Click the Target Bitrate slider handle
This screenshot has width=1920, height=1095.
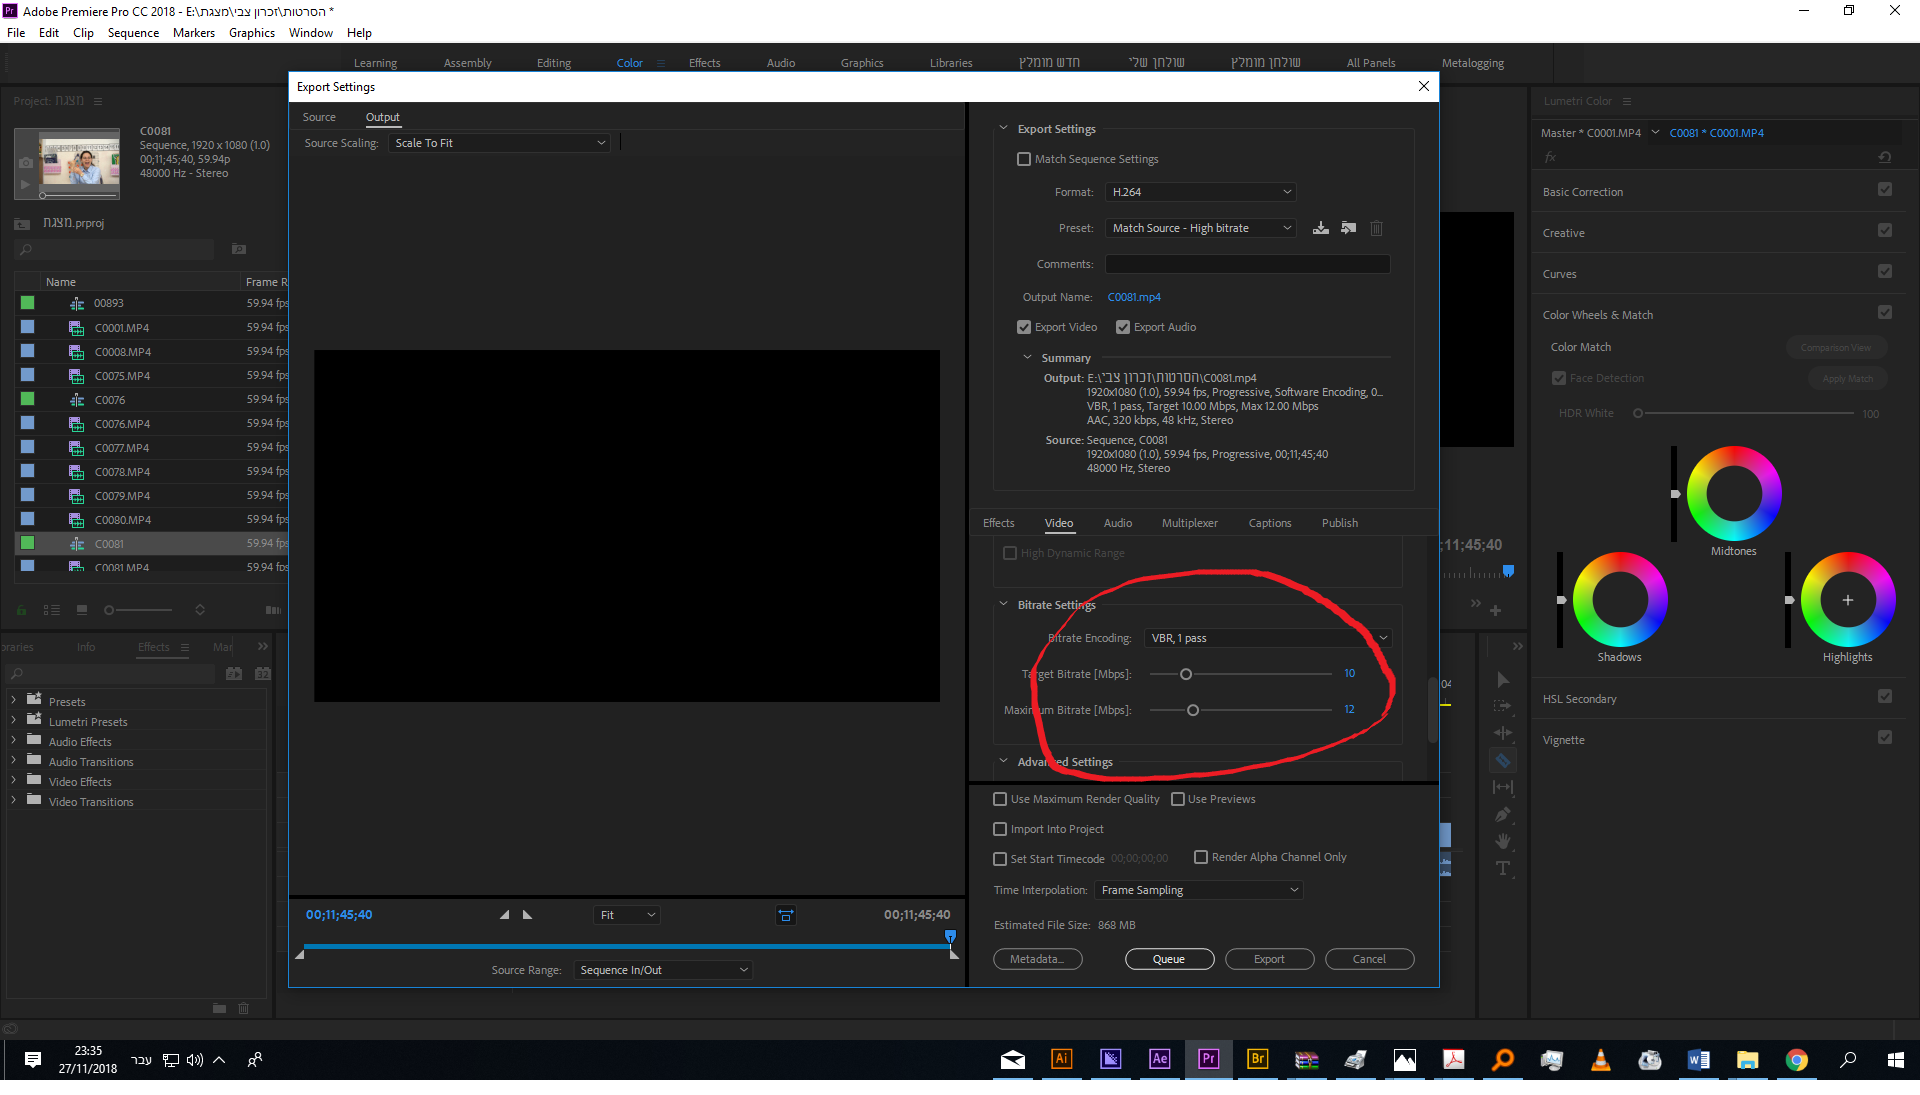click(1186, 674)
